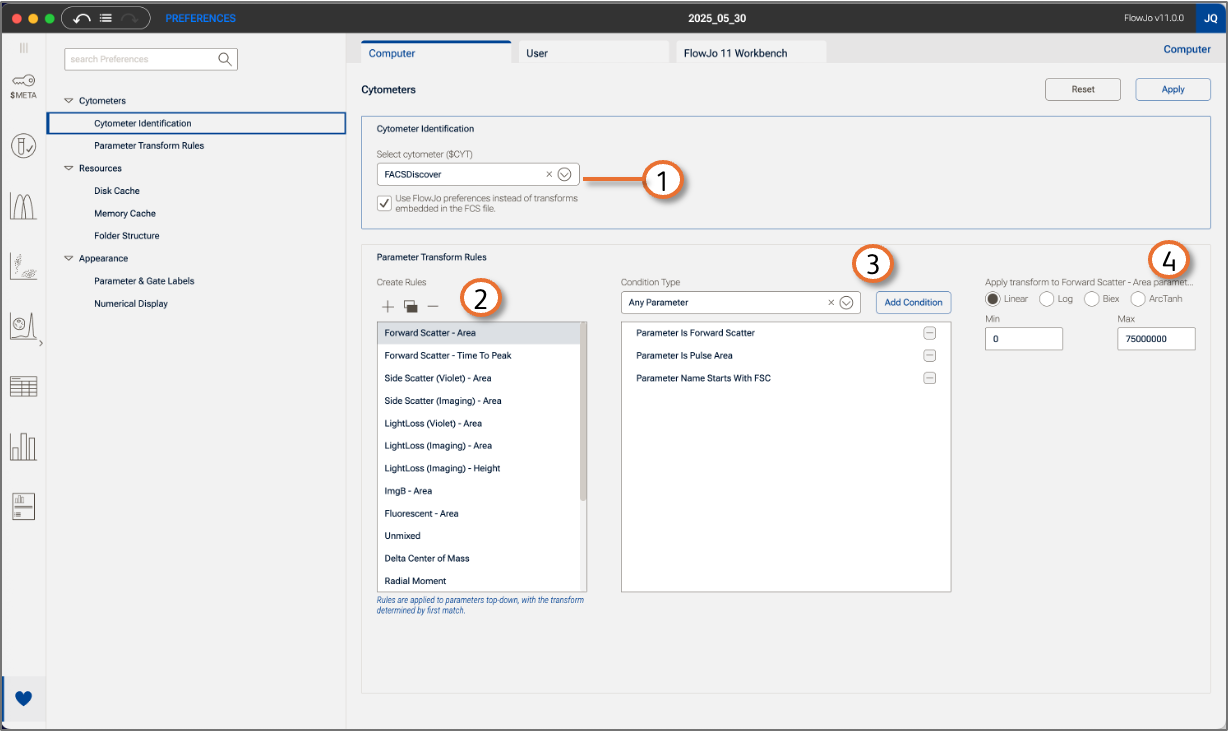Expand the Condition Type dropdown
1228x732 pixels.
[x=845, y=302]
